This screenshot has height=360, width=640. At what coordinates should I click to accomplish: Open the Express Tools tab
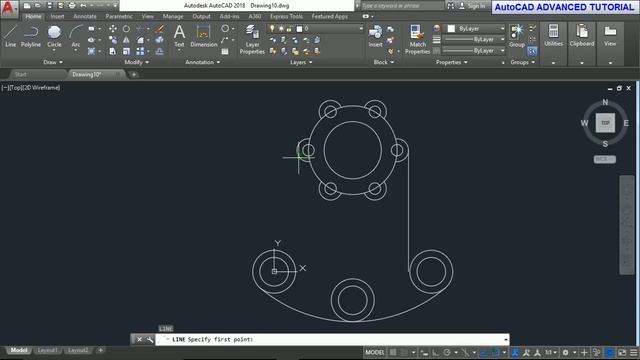click(x=287, y=16)
